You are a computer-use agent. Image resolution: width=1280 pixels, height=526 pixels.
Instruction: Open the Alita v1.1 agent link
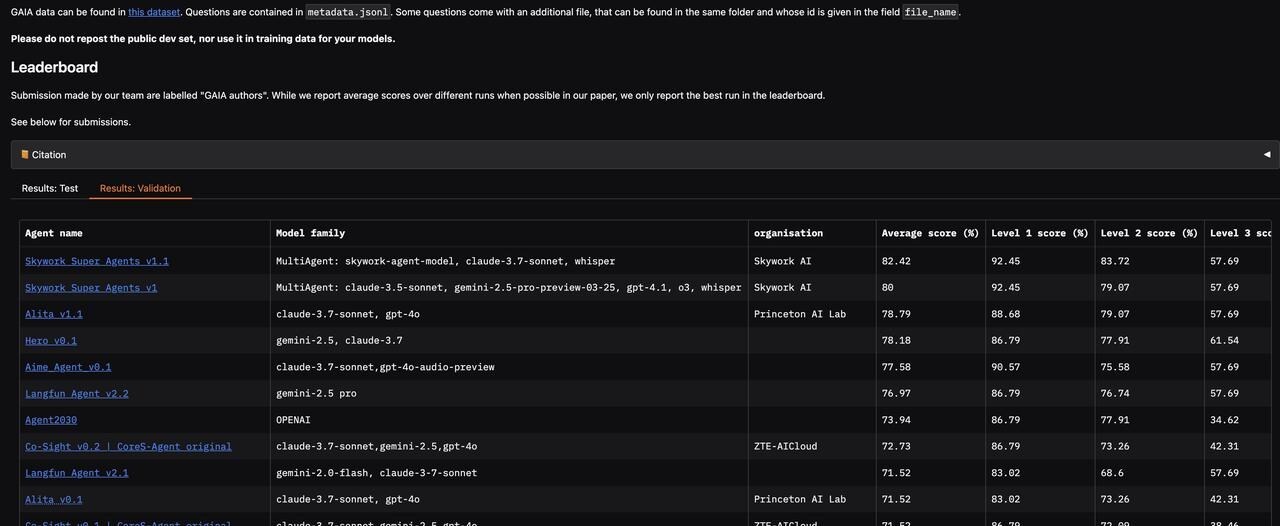tap(54, 314)
